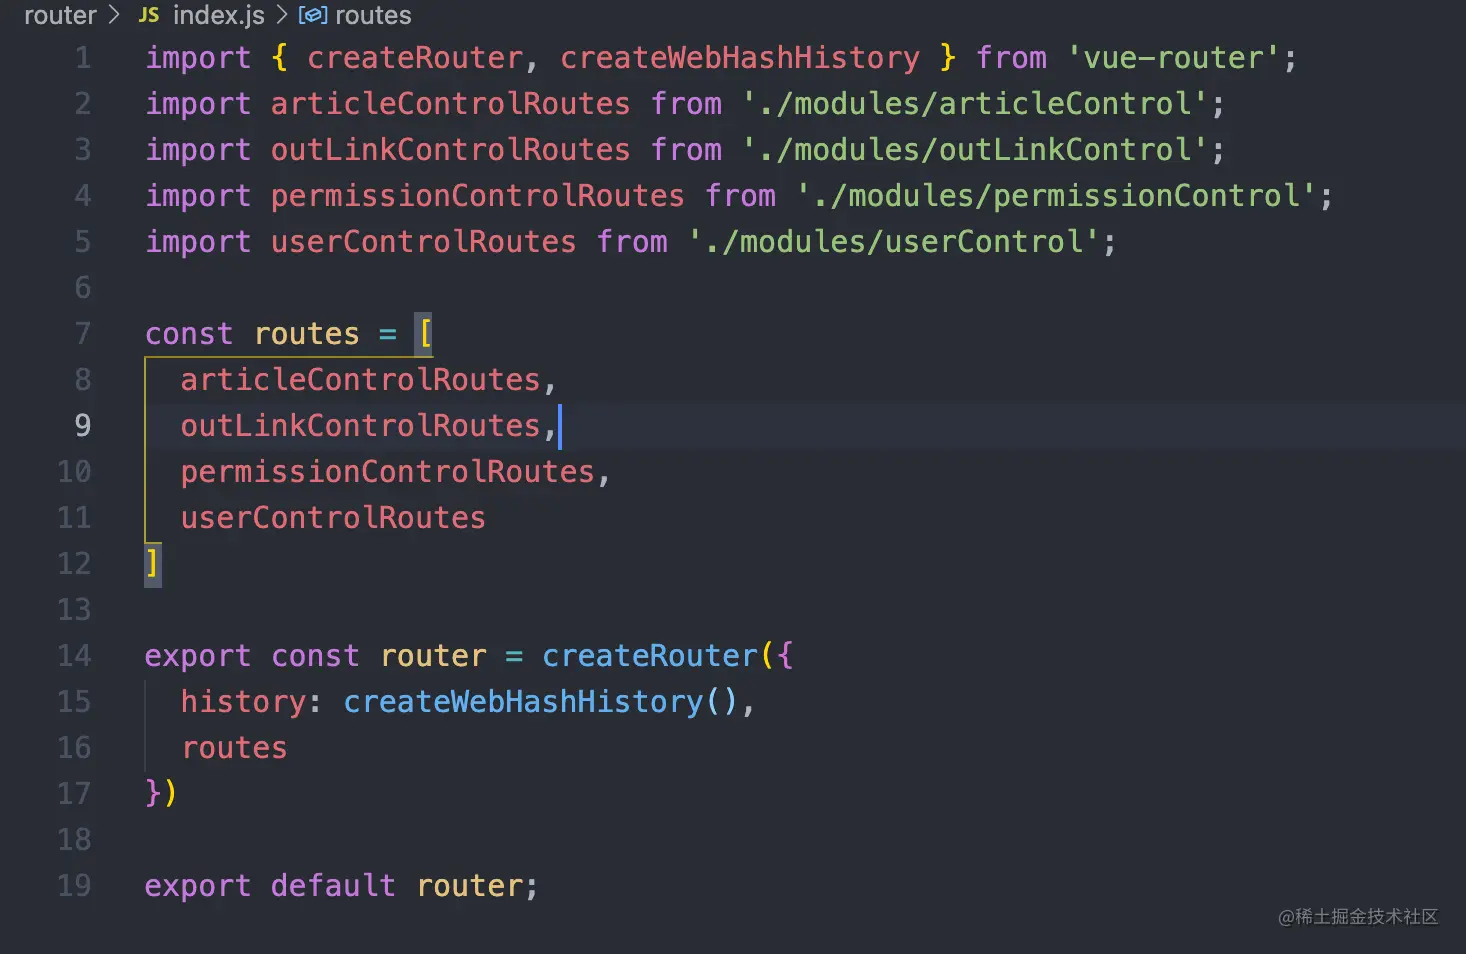Click the router breadcrumb folder
The width and height of the screenshot is (1466, 954).
pyautogui.click(x=60, y=15)
